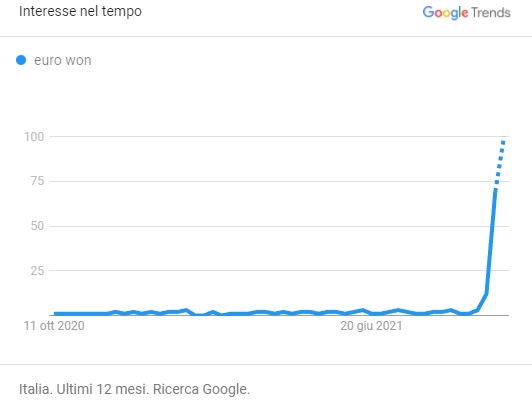Click the Italia footer text

36,389
